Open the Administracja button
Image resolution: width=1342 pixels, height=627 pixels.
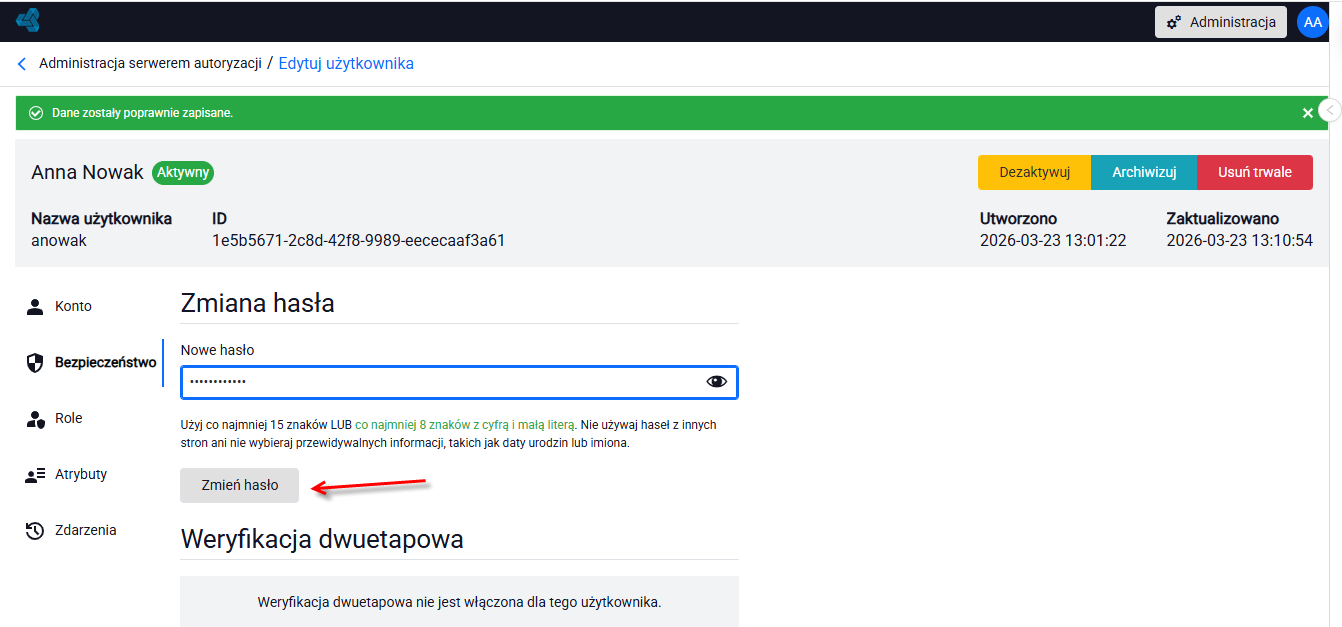point(1221,22)
